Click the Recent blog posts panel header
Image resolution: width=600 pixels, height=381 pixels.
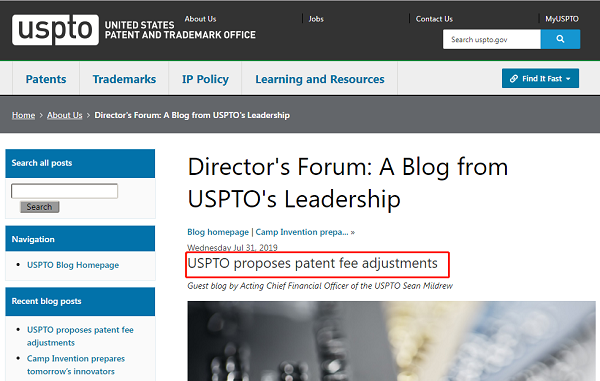point(80,301)
